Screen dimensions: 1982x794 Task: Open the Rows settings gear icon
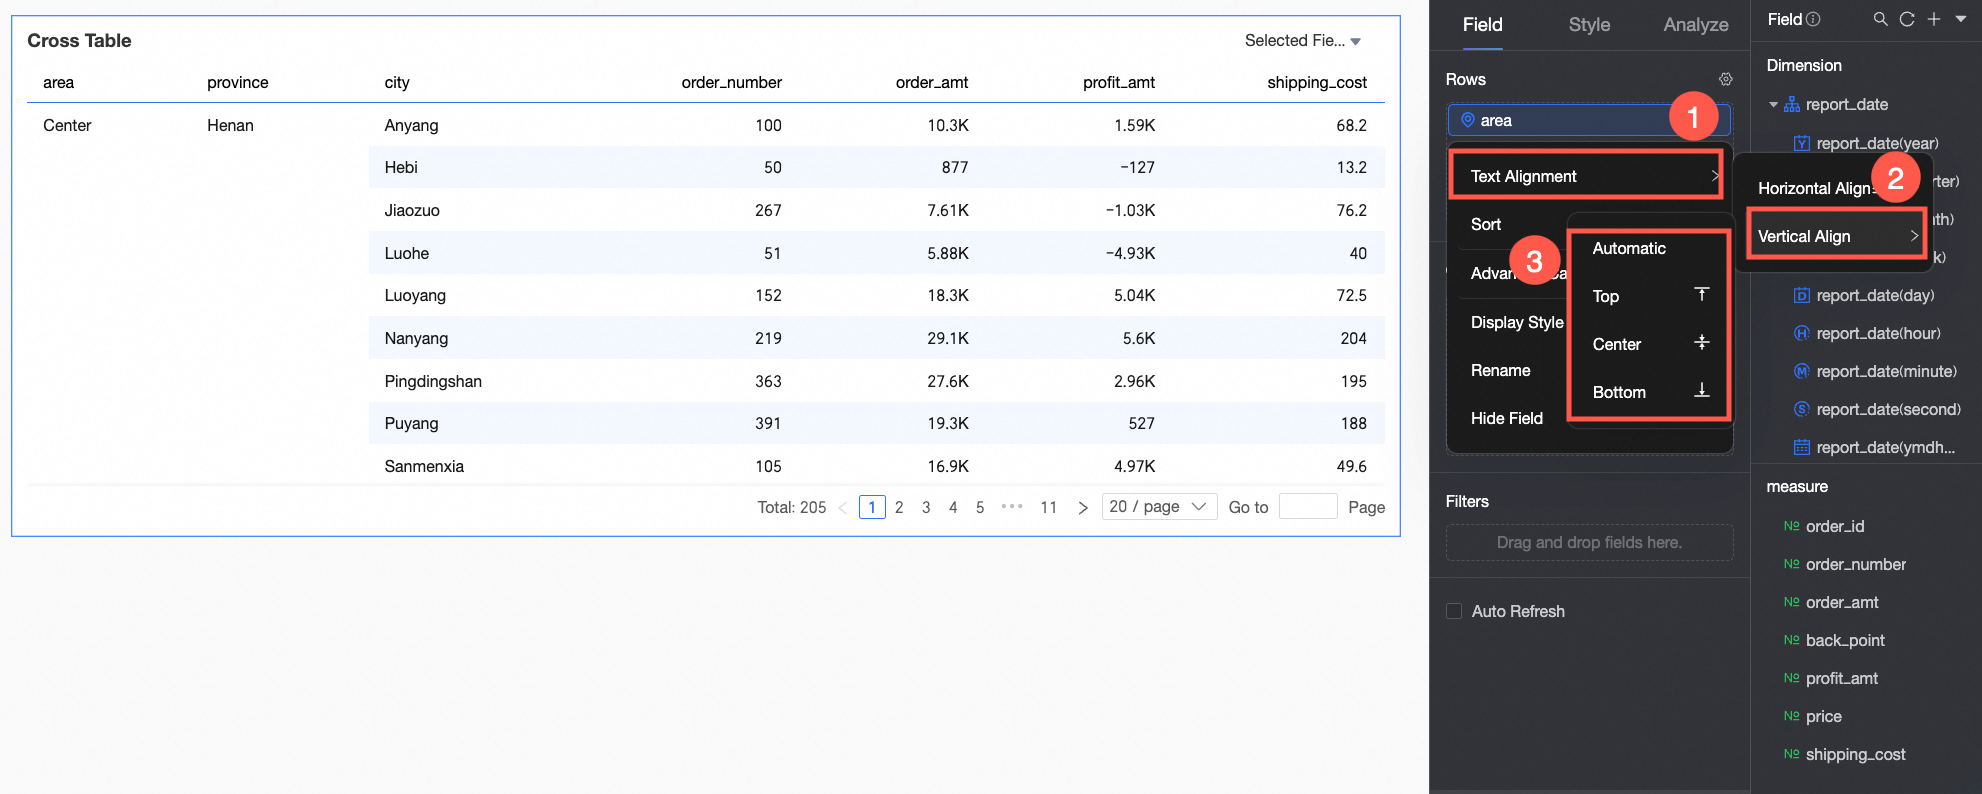pyautogui.click(x=1725, y=79)
